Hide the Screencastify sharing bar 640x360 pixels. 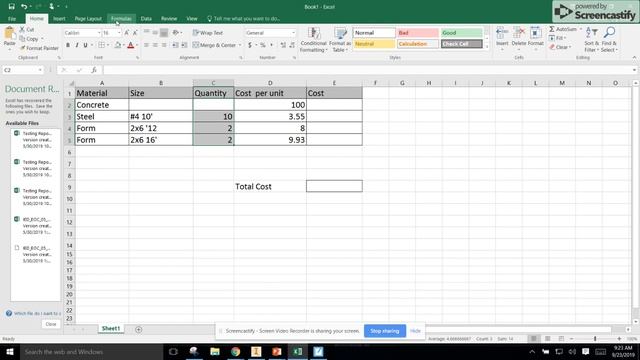coord(415,331)
